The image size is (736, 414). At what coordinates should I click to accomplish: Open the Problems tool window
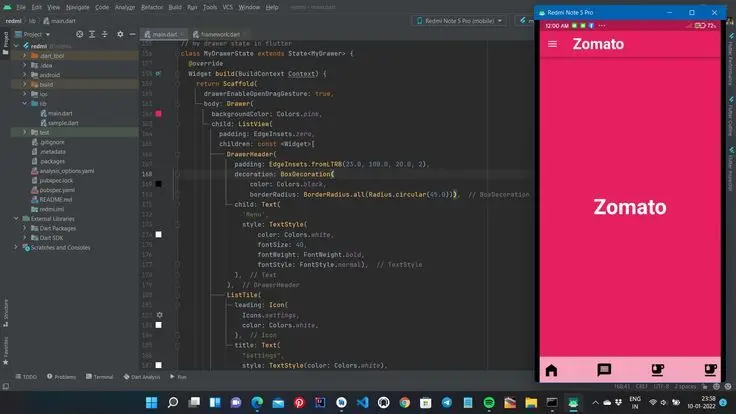pos(61,377)
